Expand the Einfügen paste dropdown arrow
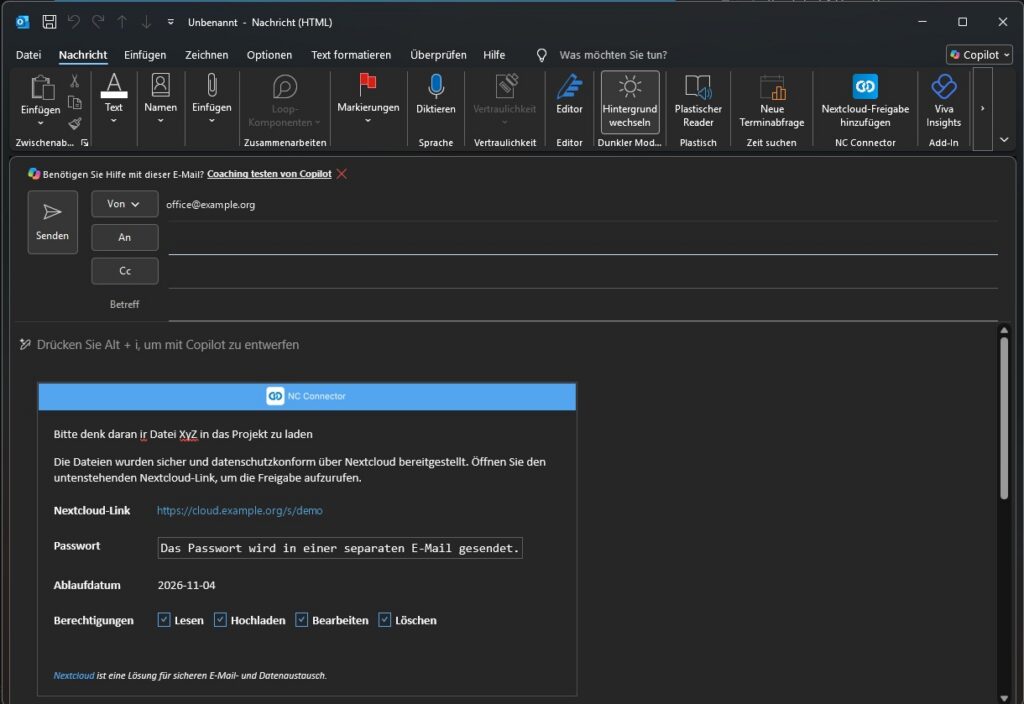The width and height of the screenshot is (1024, 704). pos(40,123)
